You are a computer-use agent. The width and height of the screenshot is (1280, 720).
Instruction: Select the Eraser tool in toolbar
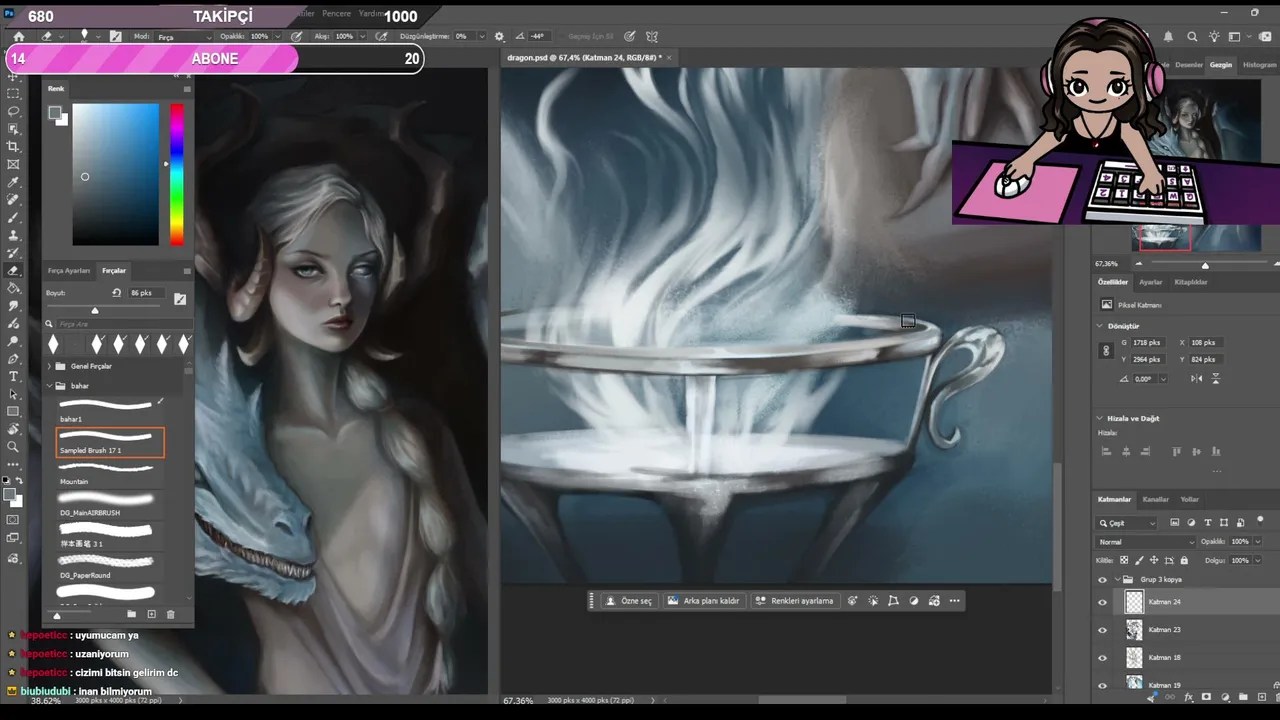[13, 270]
